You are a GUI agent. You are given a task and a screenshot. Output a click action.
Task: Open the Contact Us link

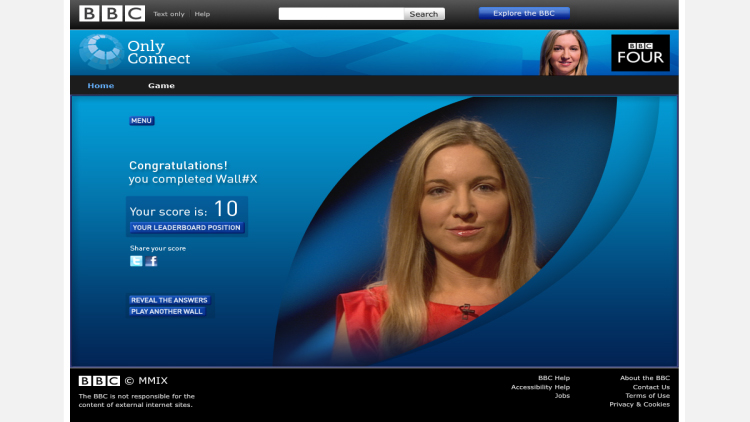pos(651,387)
